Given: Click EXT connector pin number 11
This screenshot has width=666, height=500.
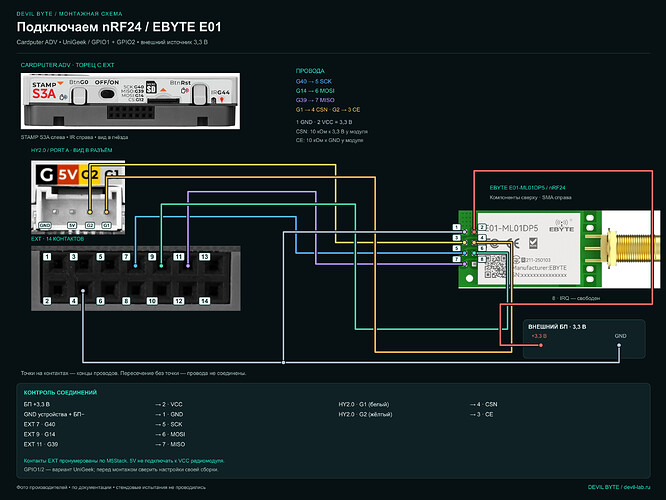Looking at the screenshot, I should 178,257.
